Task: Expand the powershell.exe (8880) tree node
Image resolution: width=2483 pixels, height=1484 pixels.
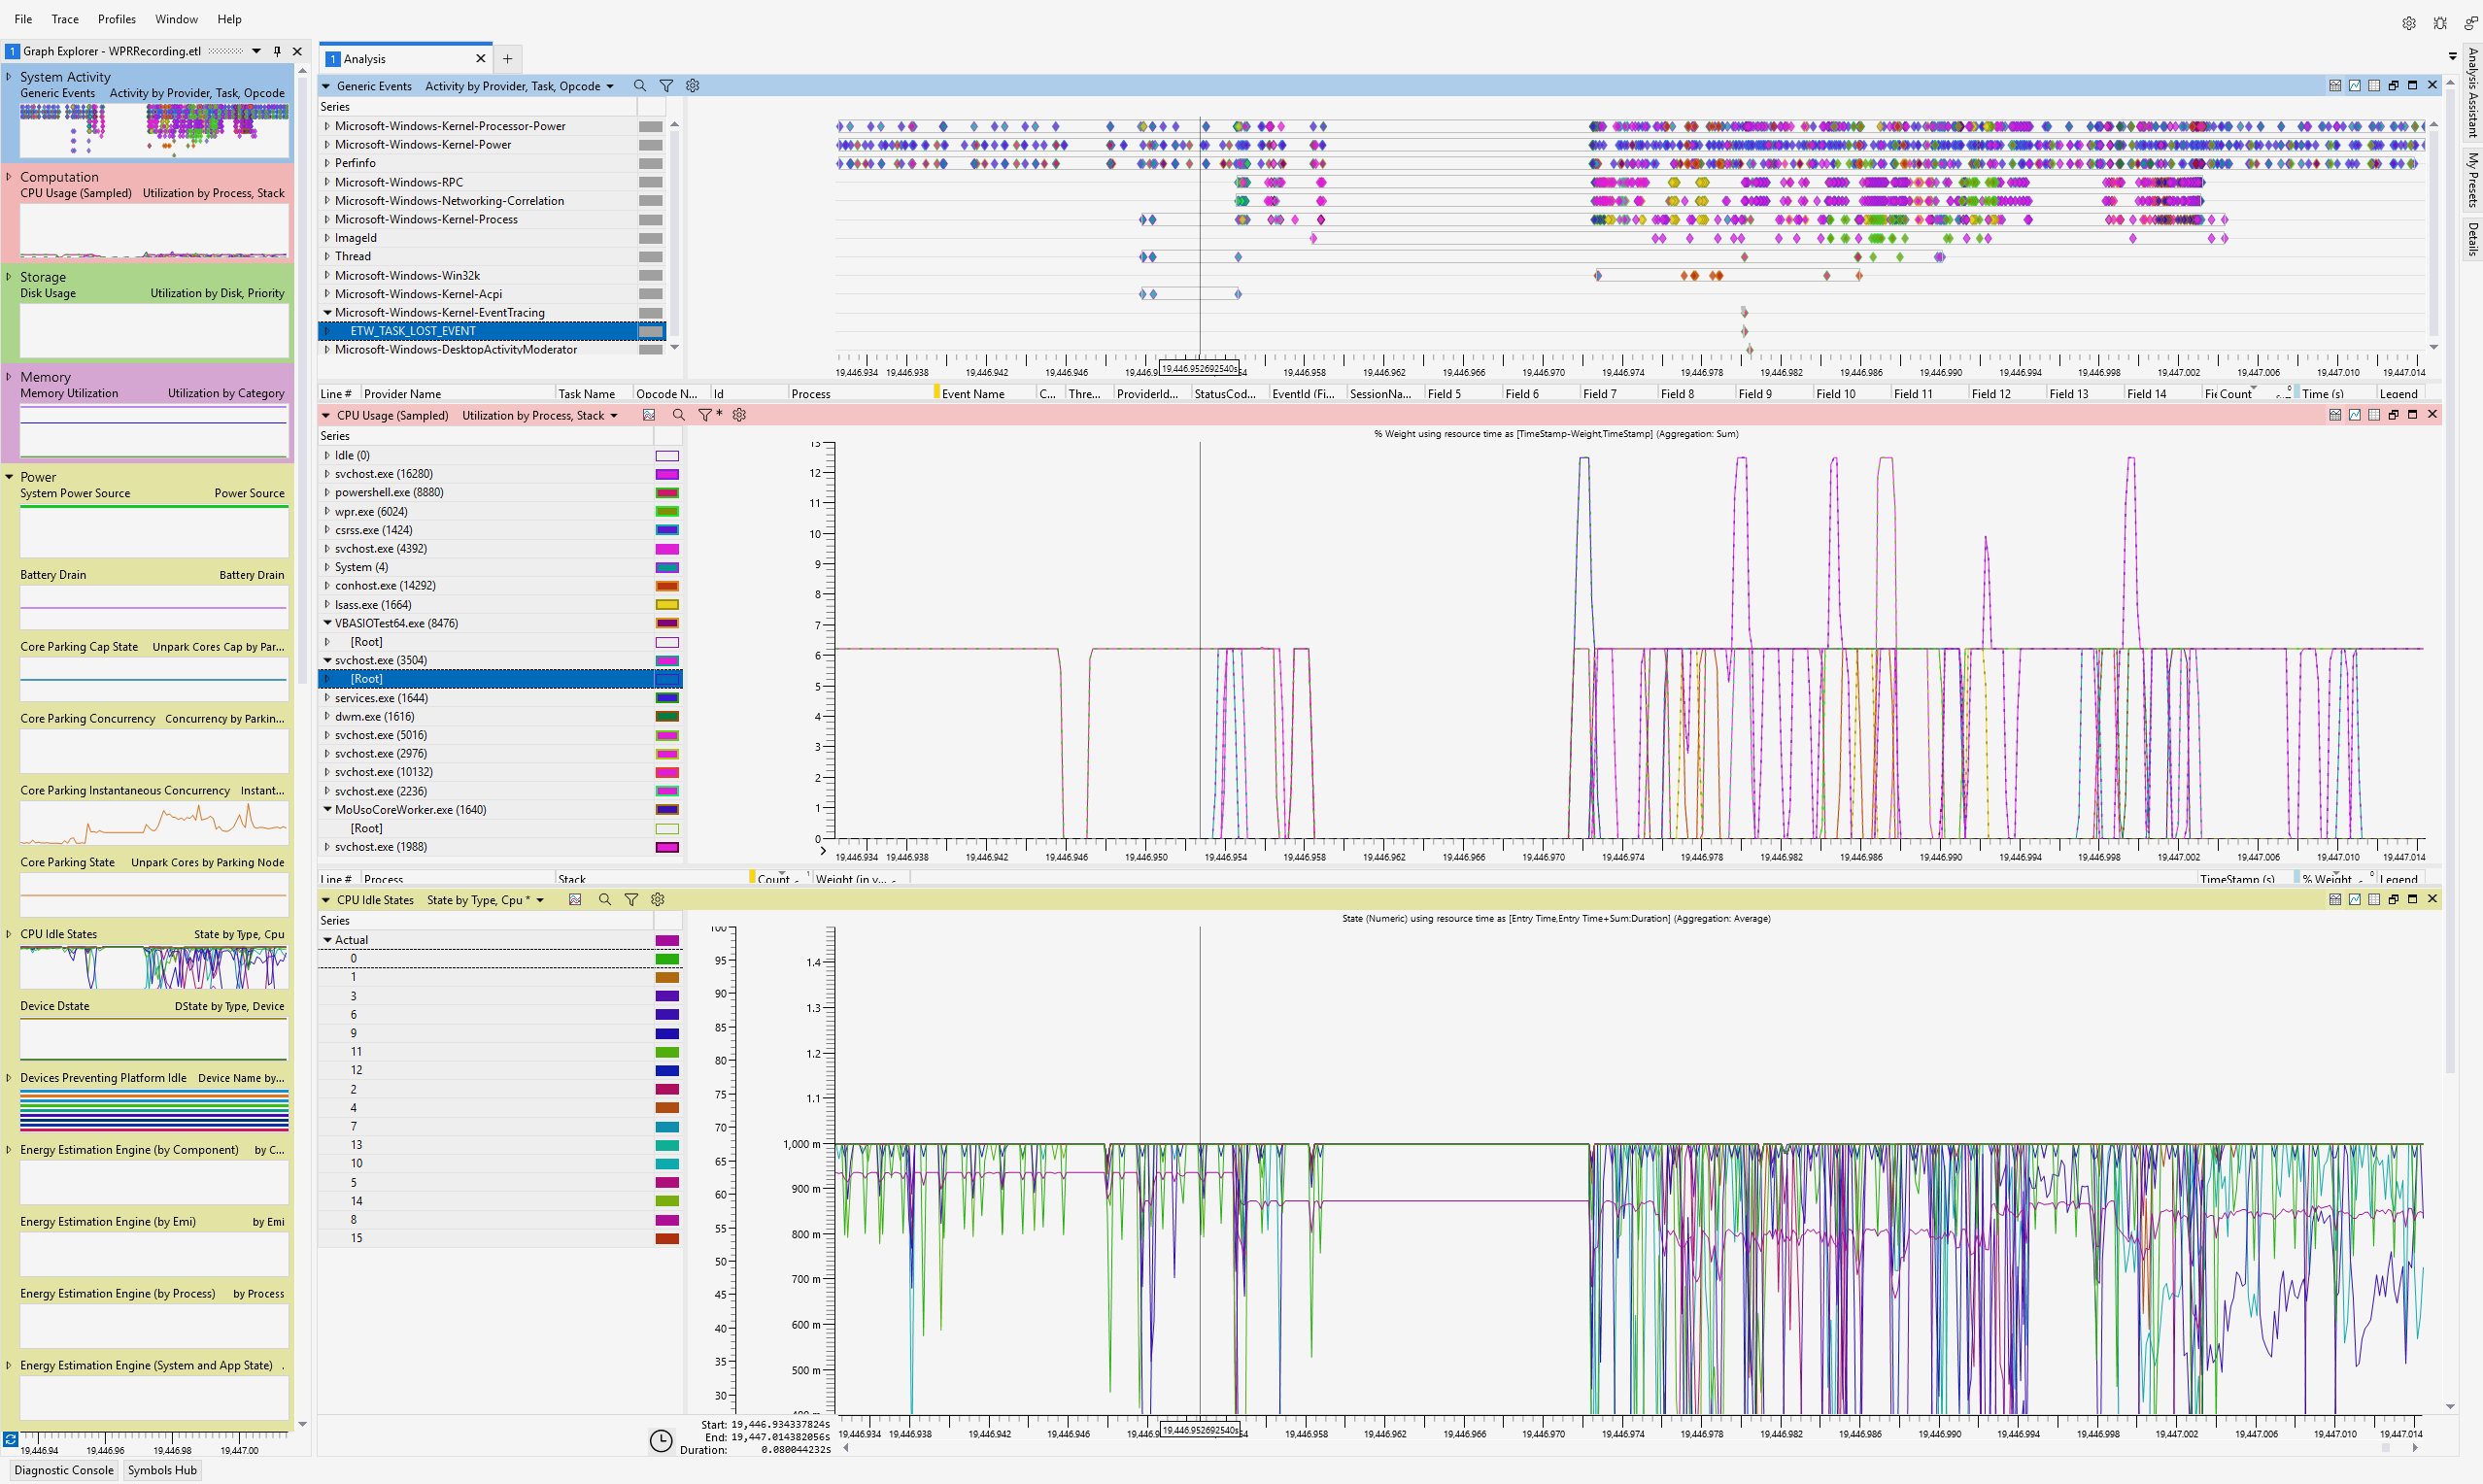Action: point(327,493)
